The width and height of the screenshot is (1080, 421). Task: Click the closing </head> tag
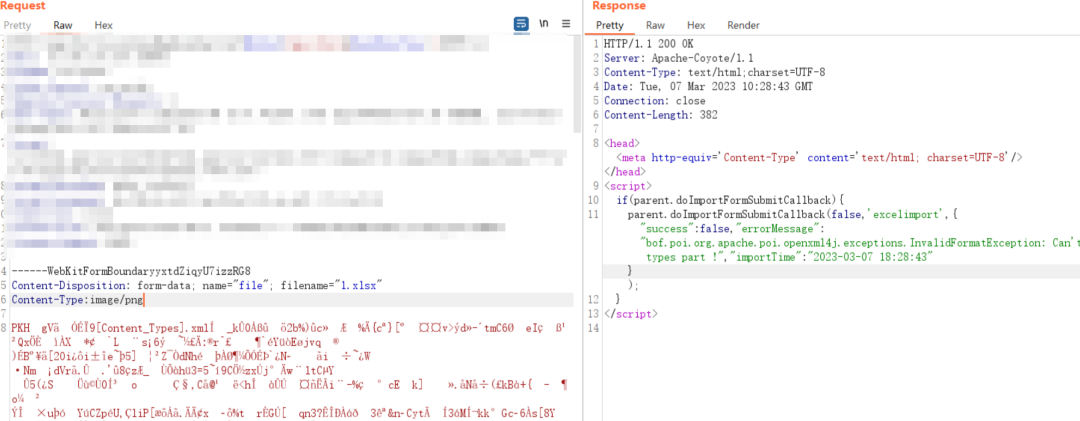624,172
